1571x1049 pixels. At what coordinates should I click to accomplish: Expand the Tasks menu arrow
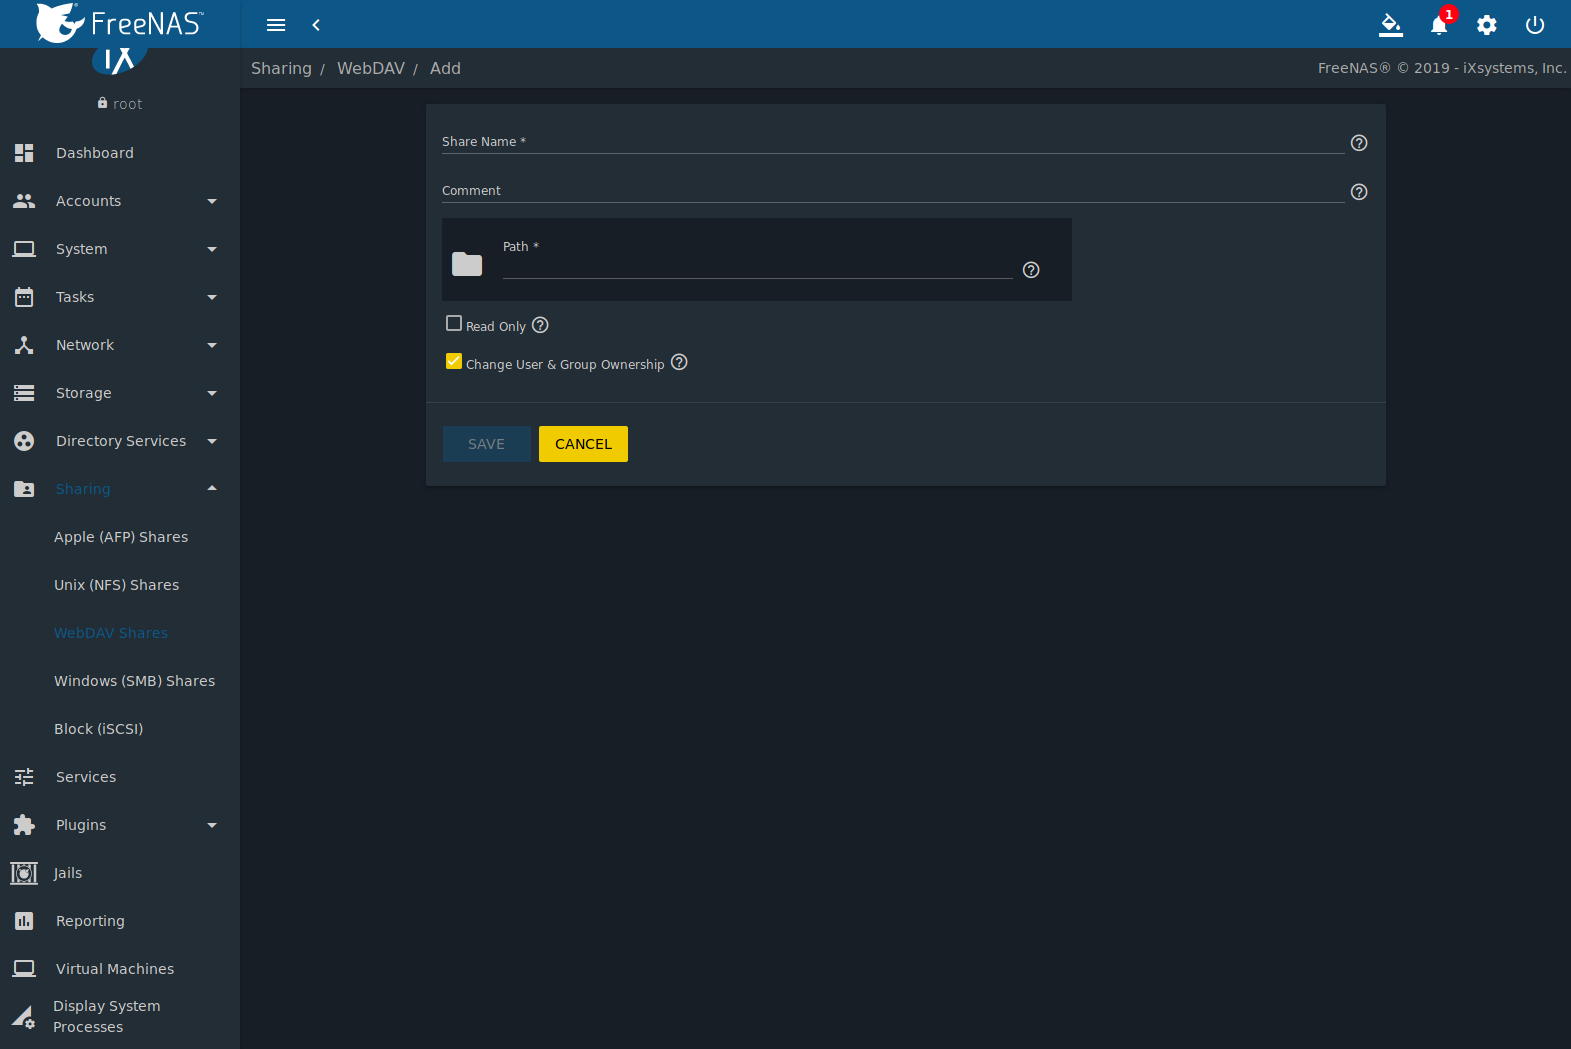[212, 297]
